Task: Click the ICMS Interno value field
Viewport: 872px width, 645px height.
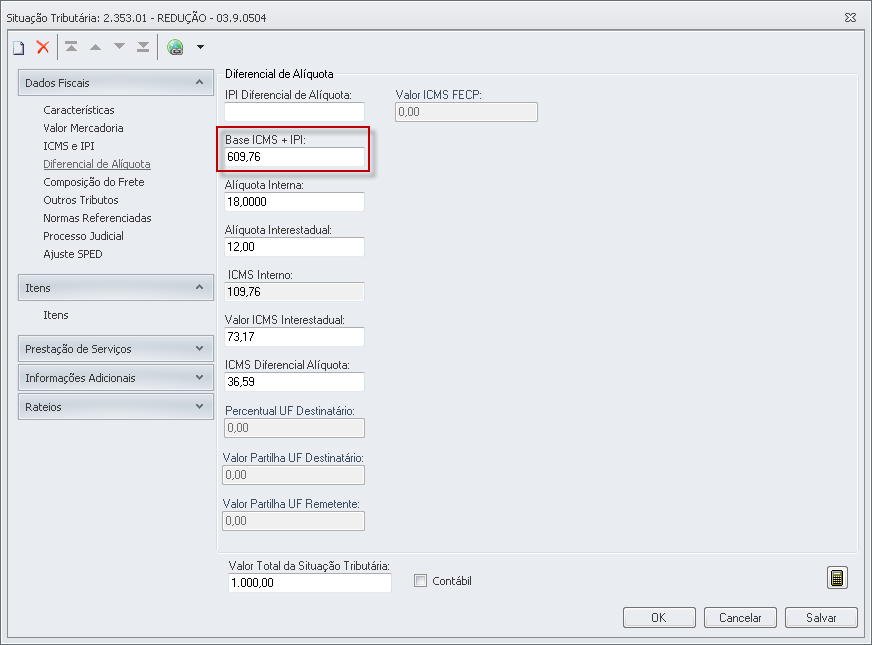Action: 294,292
